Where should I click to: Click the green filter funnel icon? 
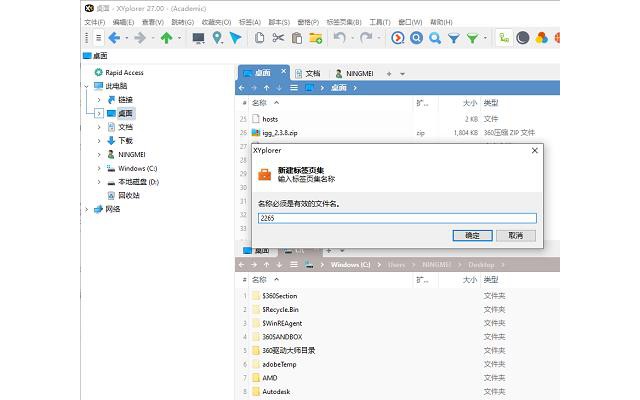[x=472, y=38]
